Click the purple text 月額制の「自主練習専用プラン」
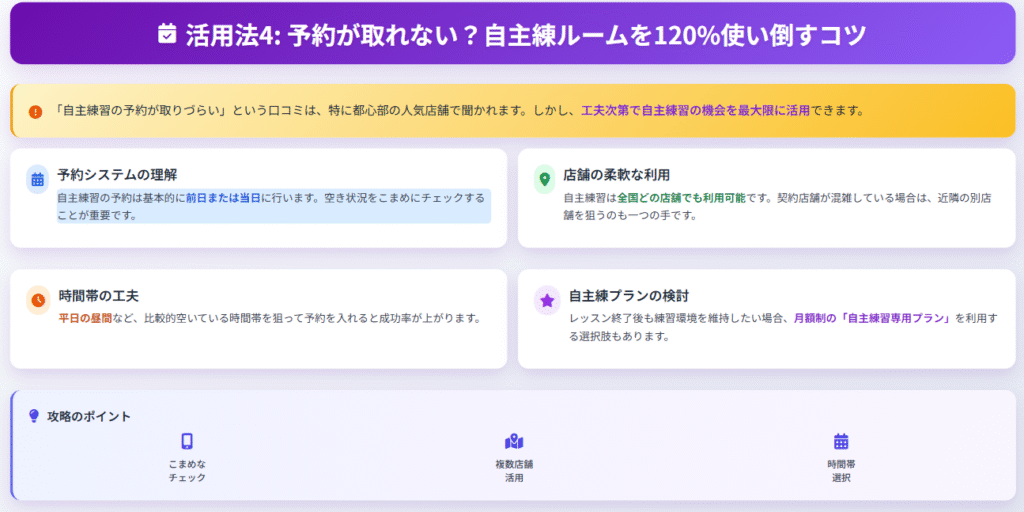Image resolution: width=1024 pixels, height=512 pixels. coord(874,319)
